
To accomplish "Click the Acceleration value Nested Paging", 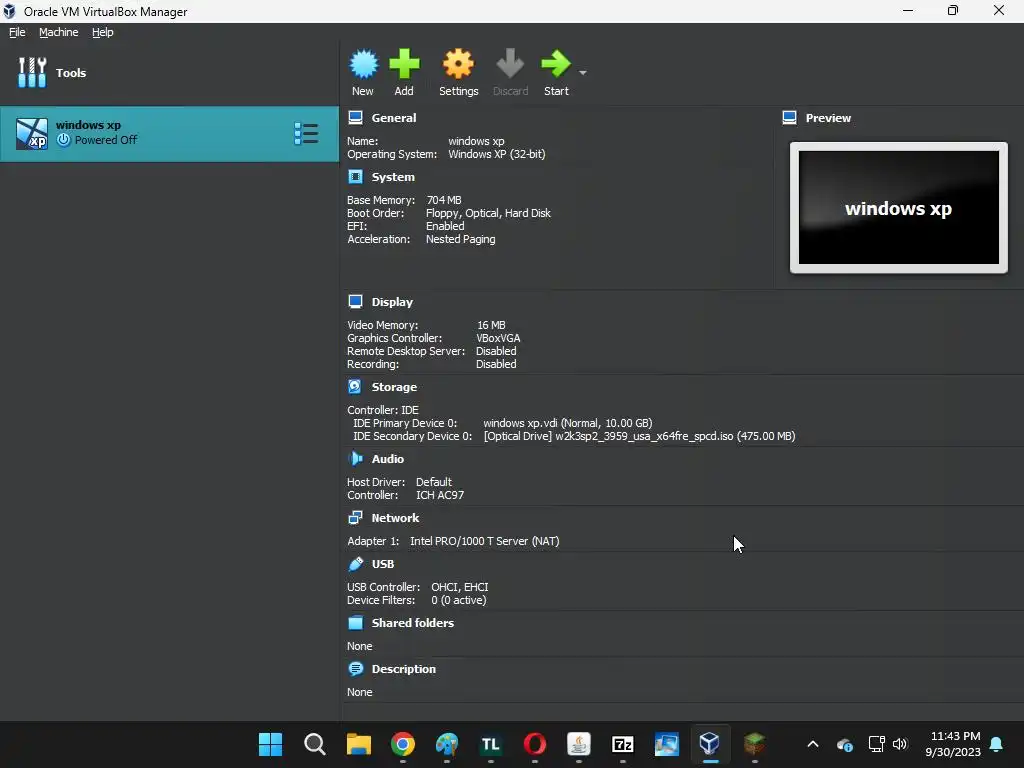I will click(x=460, y=239).
